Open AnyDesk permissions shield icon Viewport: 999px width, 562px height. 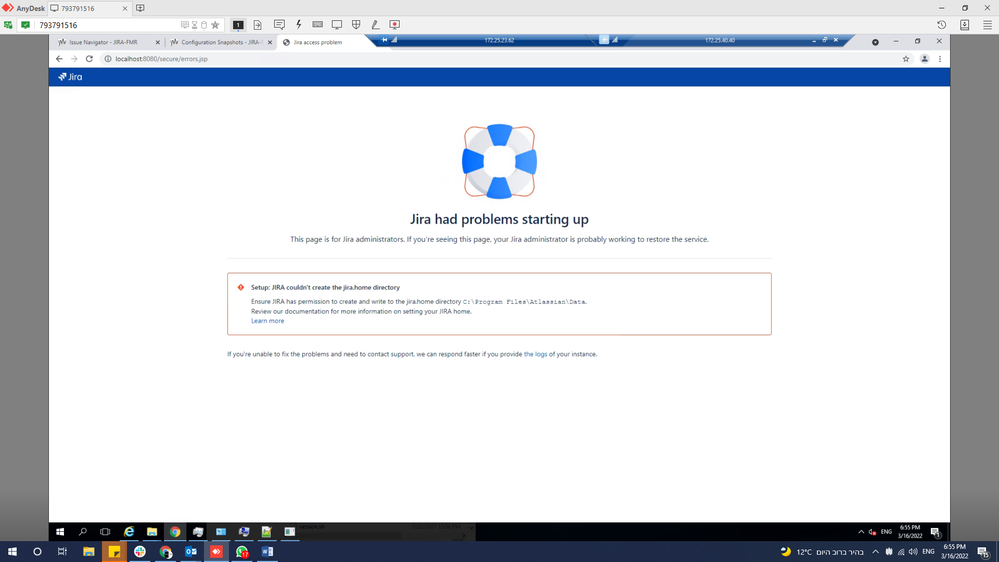356,25
